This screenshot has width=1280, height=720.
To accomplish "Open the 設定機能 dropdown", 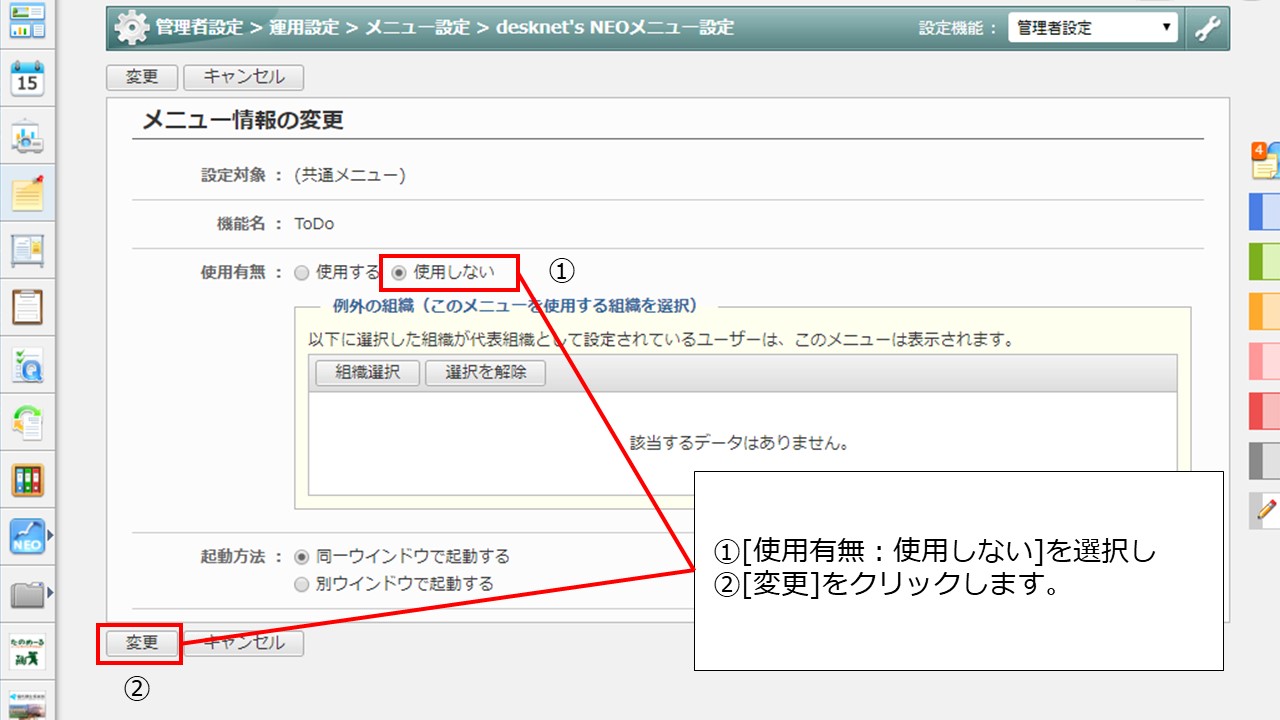I will (x=1093, y=28).
